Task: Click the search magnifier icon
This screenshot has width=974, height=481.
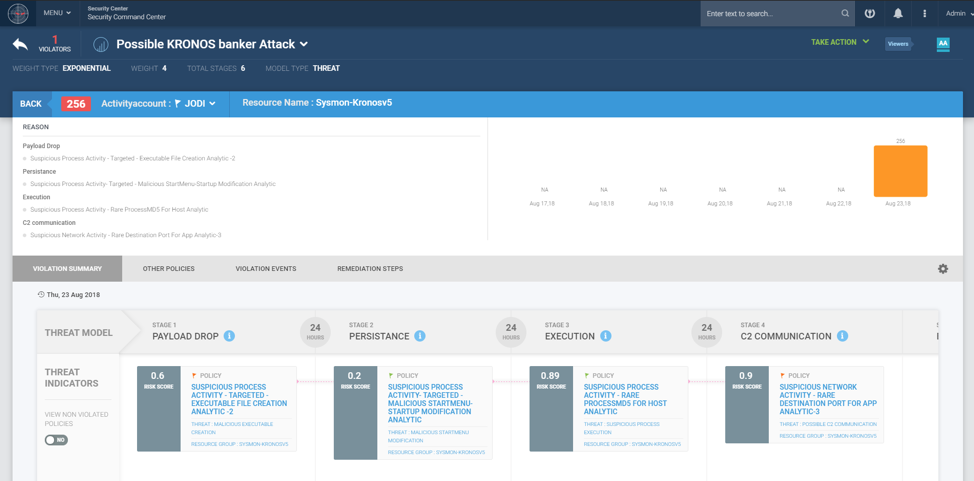Action: tap(845, 13)
